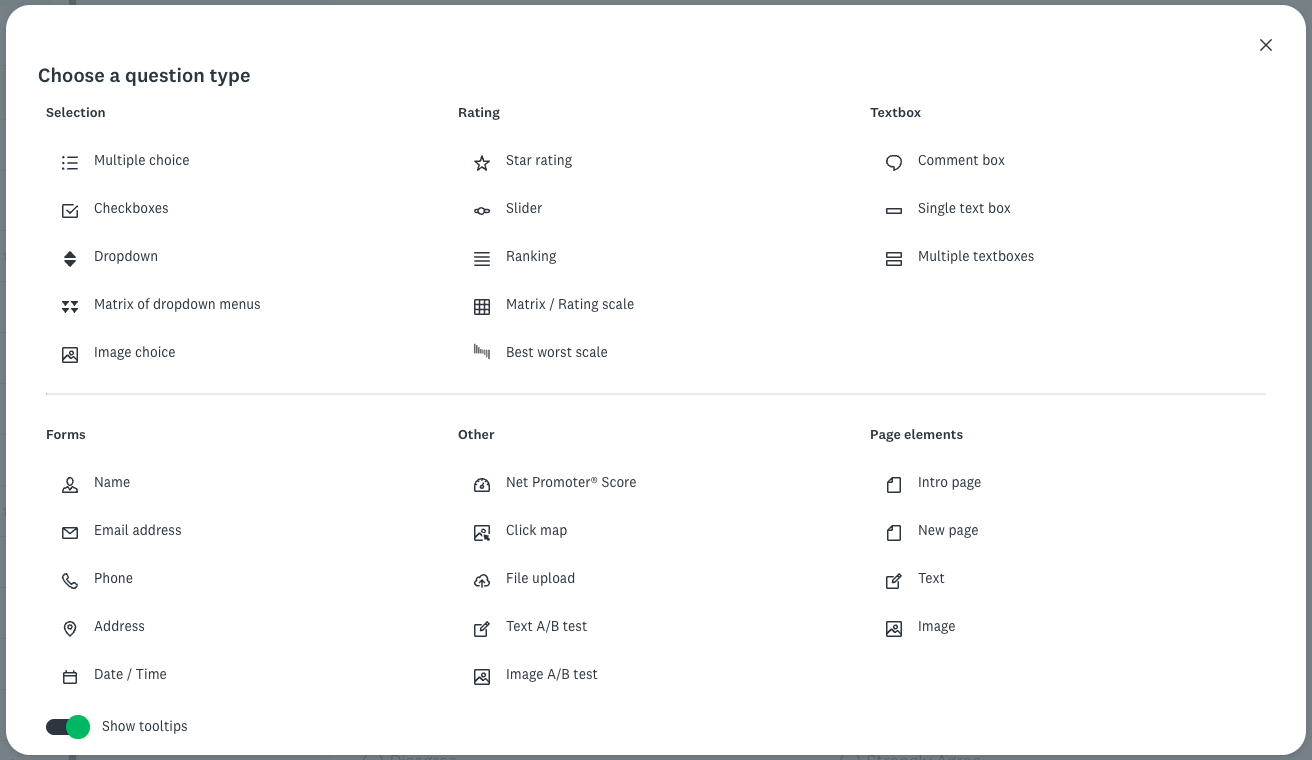The width and height of the screenshot is (1312, 760).
Task: Select the Checkboxes question type
Action: [131, 208]
